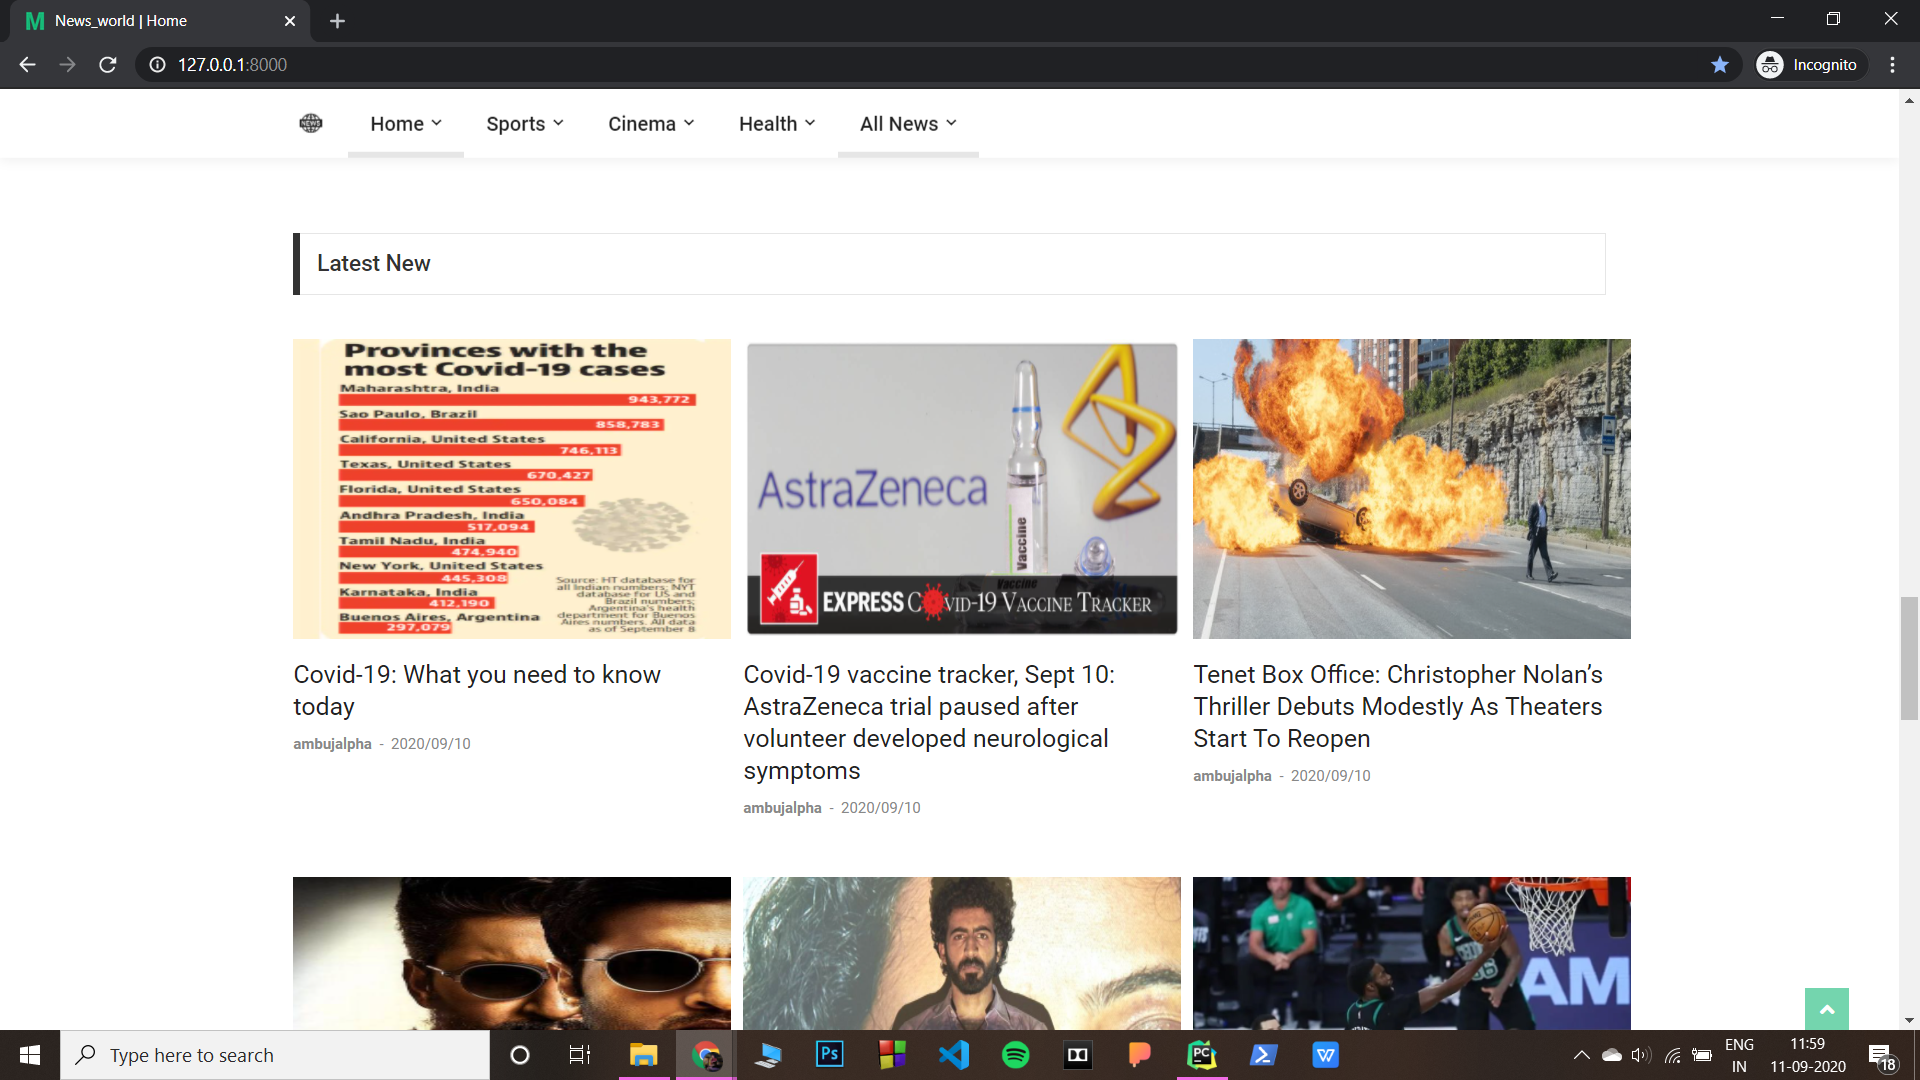Go back with the browser back arrow

27,65
